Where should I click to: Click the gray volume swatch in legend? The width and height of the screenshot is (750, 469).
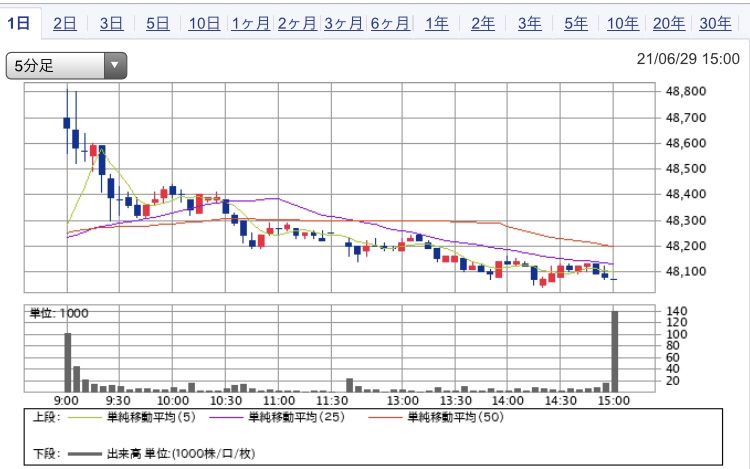click(85, 454)
